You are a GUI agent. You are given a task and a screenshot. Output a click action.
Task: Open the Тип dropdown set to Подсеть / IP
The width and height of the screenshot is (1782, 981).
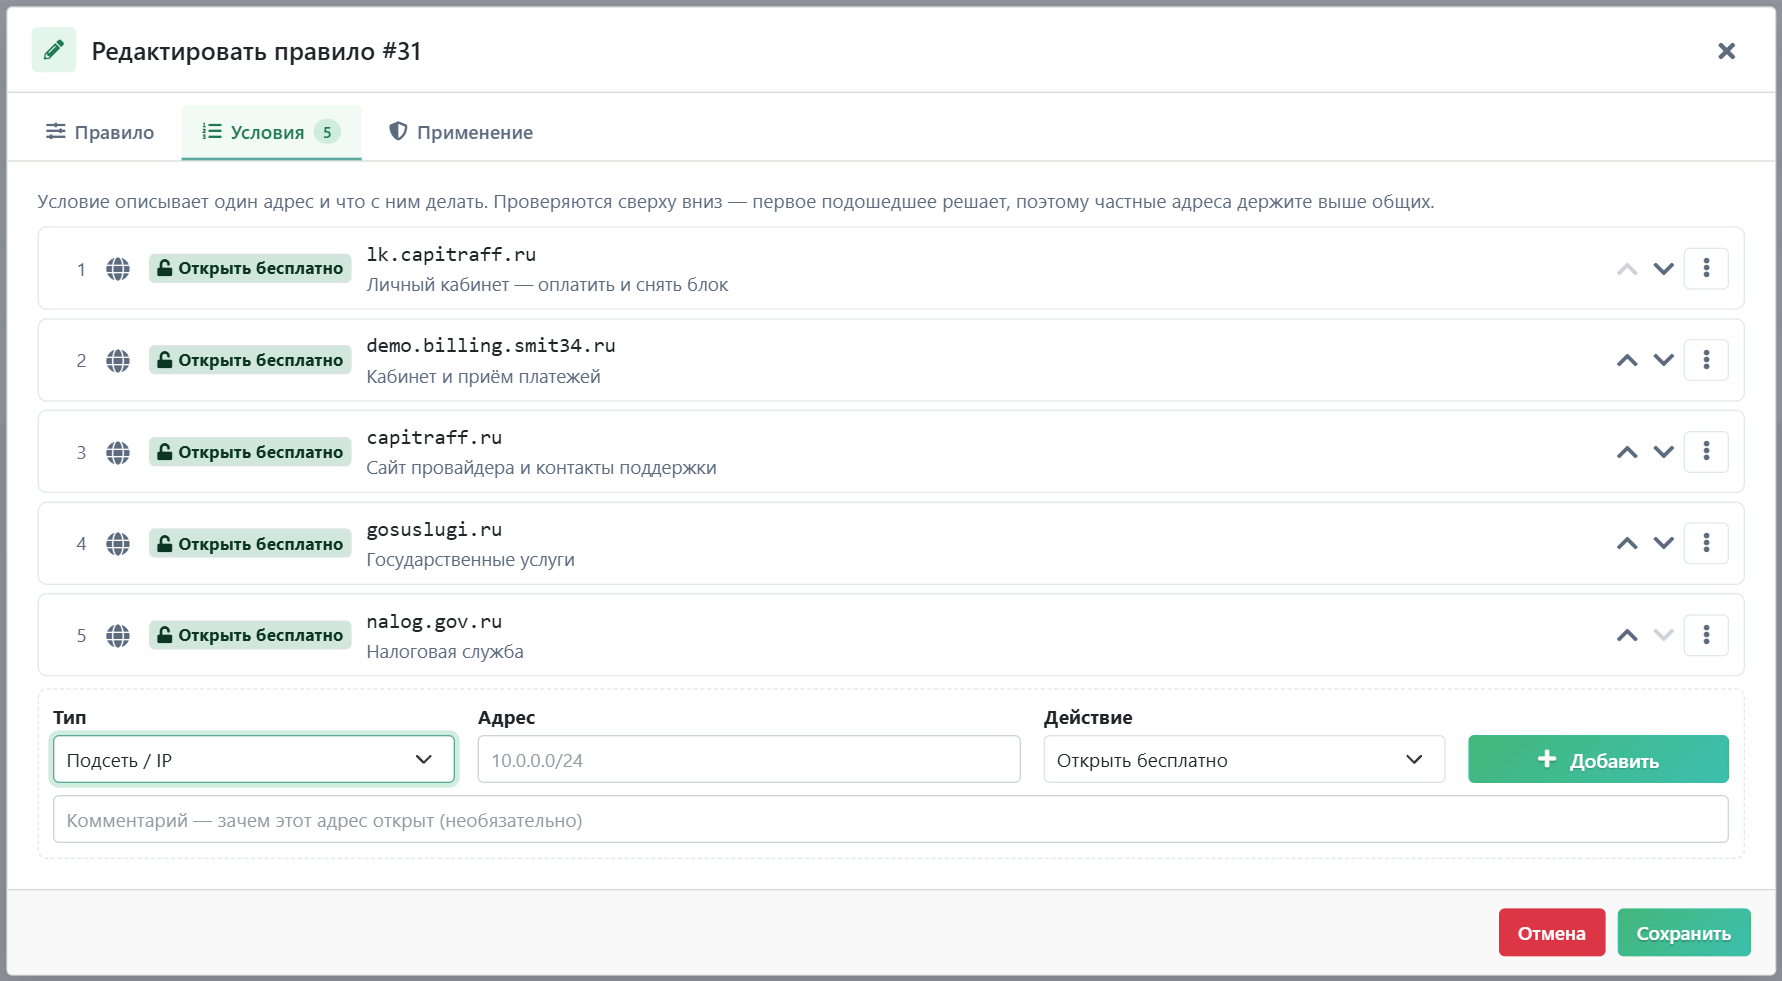(254, 759)
